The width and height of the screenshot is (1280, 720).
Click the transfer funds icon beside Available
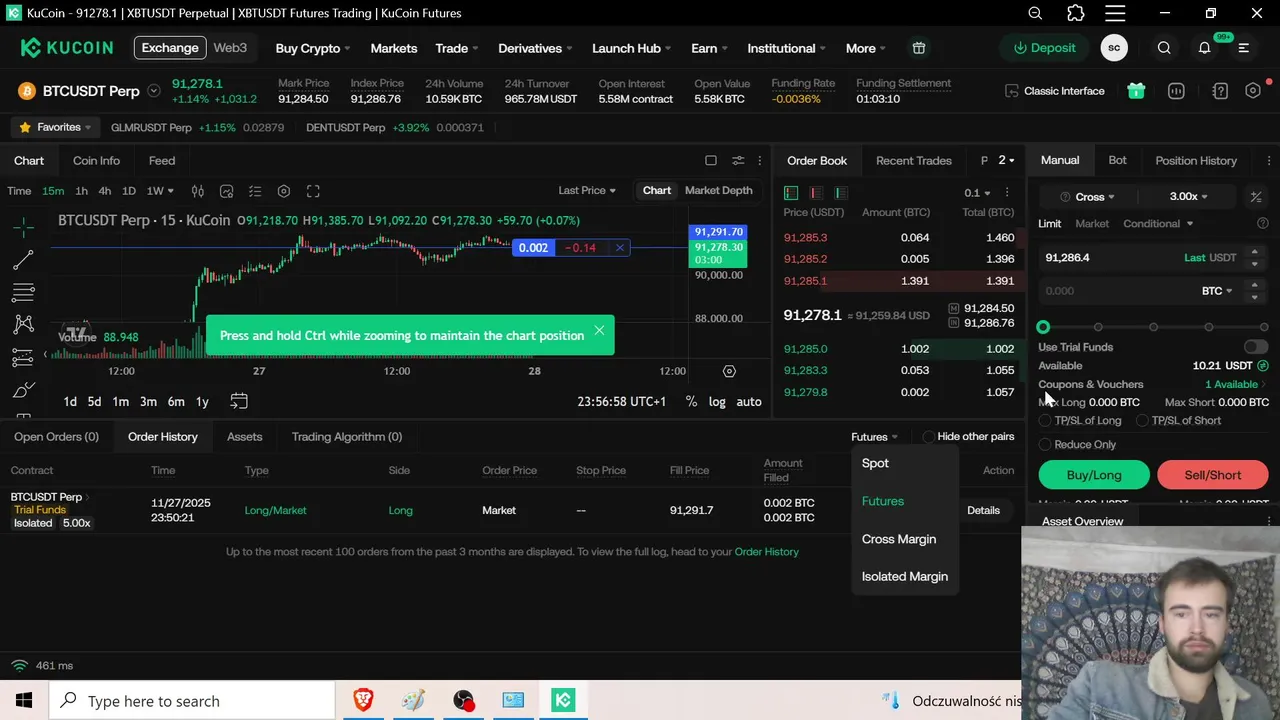pos(1263,366)
